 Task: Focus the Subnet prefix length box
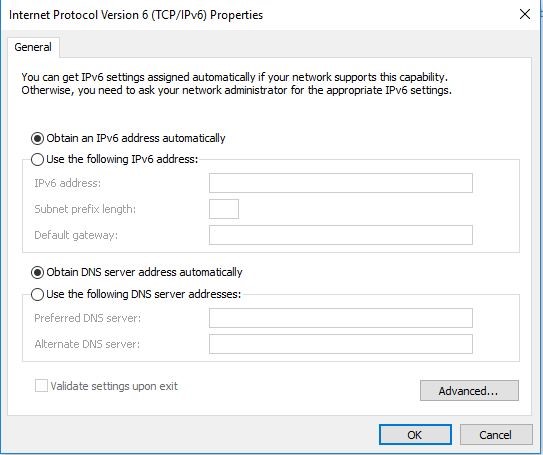224,209
